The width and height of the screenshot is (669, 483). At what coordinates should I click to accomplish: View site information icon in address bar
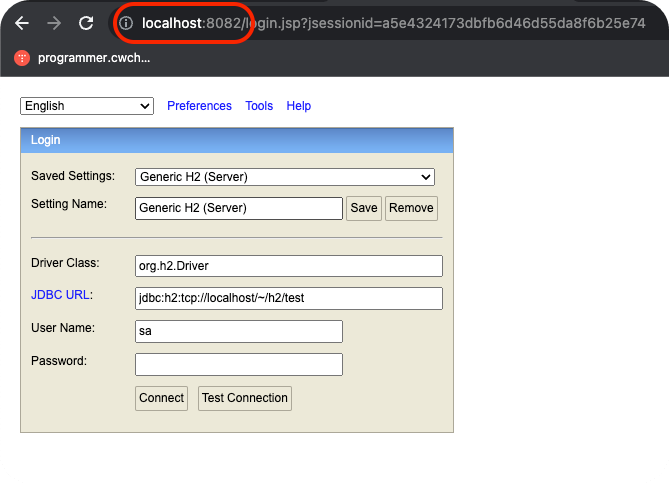pyautogui.click(x=126, y=23)
